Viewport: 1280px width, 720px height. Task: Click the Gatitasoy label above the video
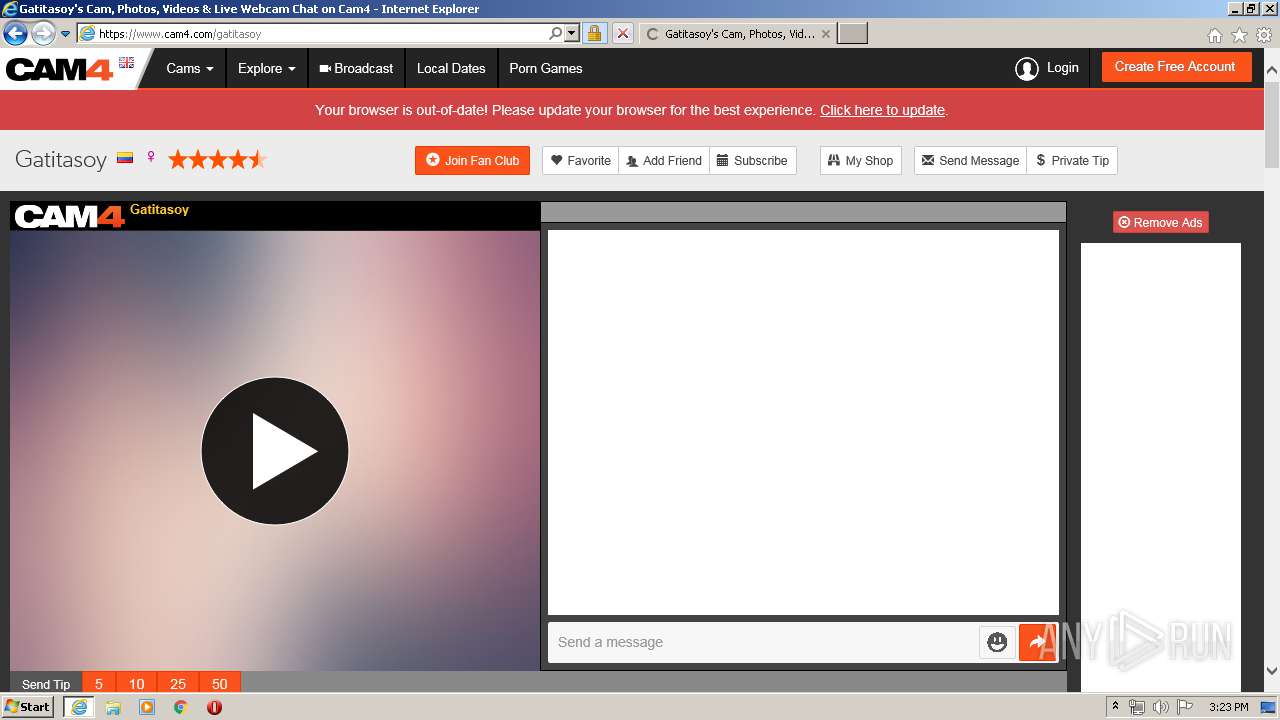click(x=159, y=210)
